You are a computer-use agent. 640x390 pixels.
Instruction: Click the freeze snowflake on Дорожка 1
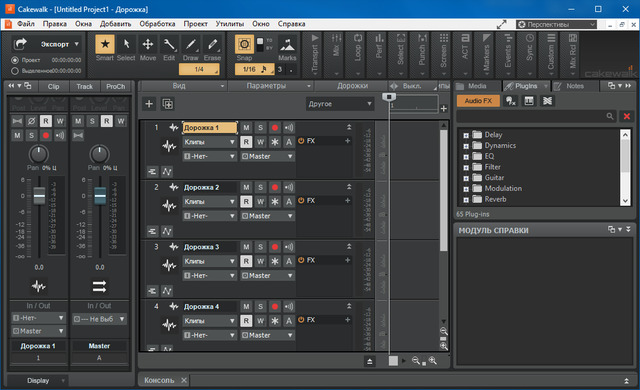pos(275,142)
